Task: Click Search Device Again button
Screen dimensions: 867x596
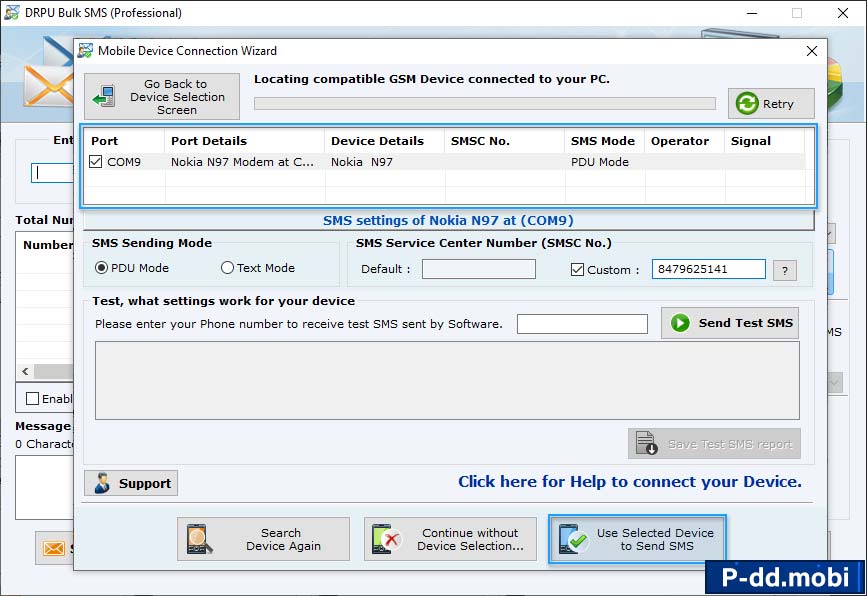Action: coord(263,539)
